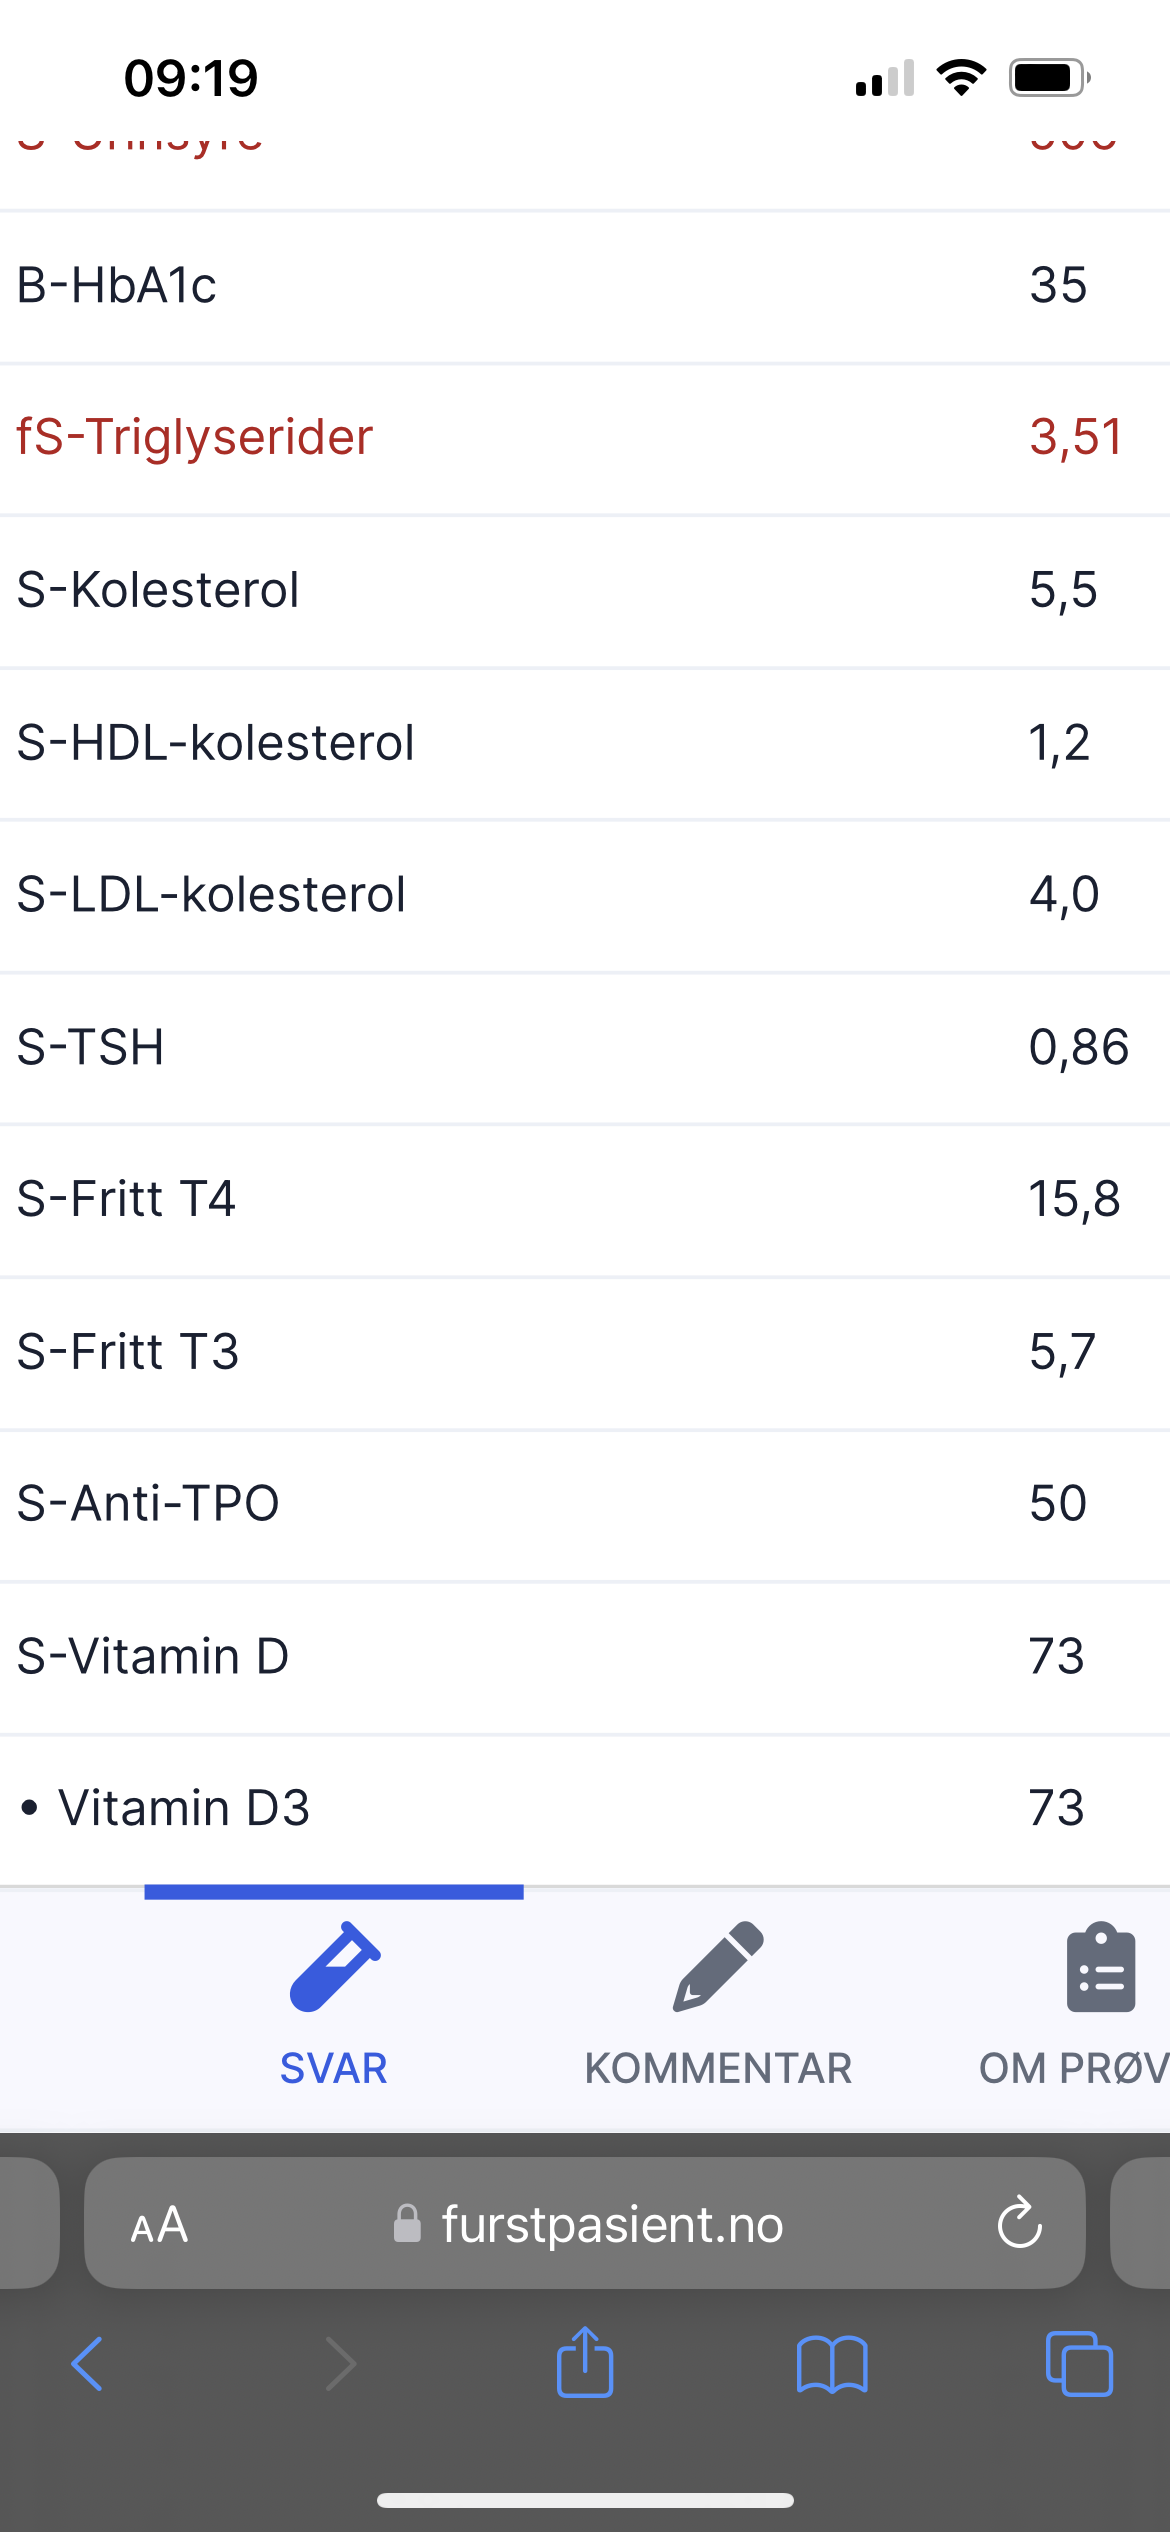Switch to the KOMMENTAR tab
Image resolution: width=1170 pixels, height=2532 pixels.
(x=718, y=2067)
